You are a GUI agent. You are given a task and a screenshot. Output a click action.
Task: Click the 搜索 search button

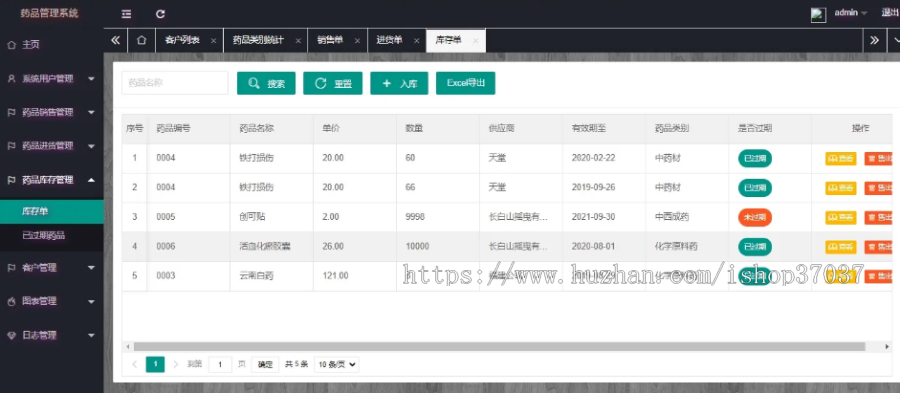click(266, 83)
